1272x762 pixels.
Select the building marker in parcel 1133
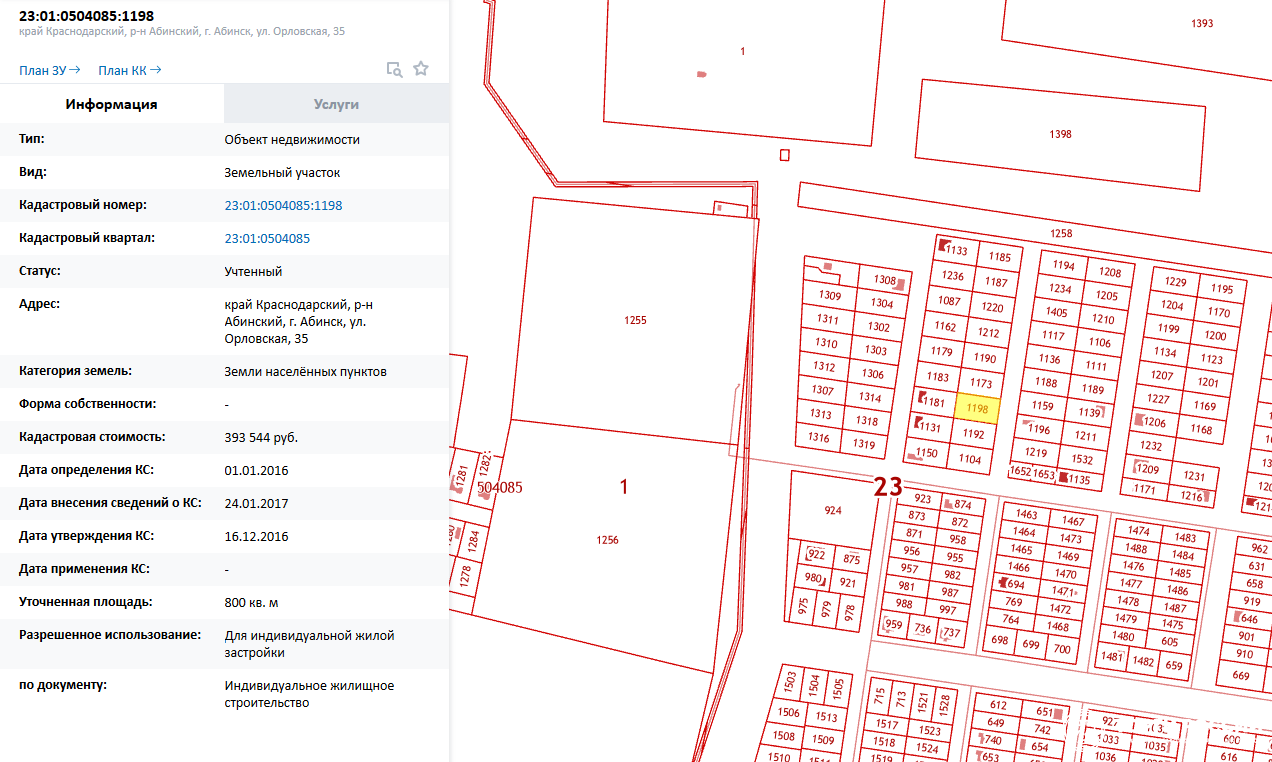coord(943,245)
